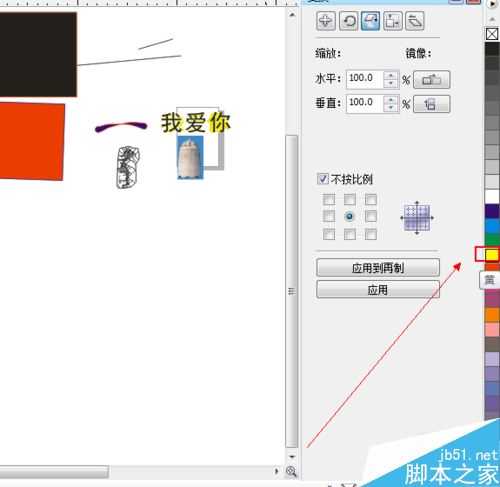Pick the pink swatch in the color palette

[492, 329]
